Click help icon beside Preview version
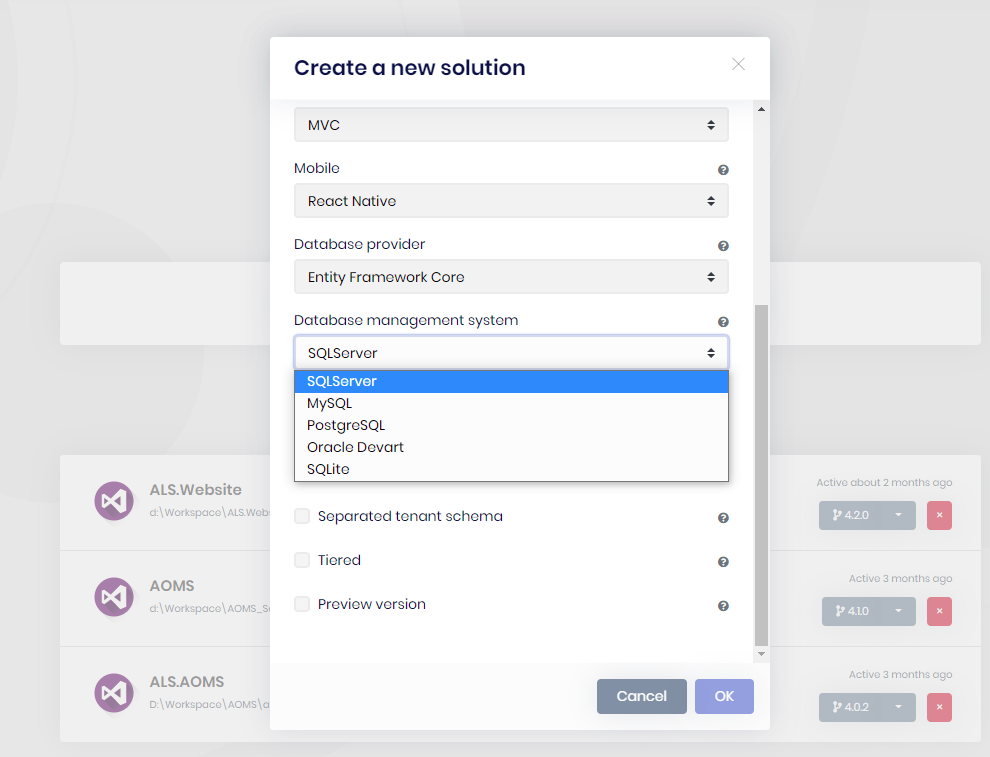Viewport: 990px width, 757px height. [723, 606]
